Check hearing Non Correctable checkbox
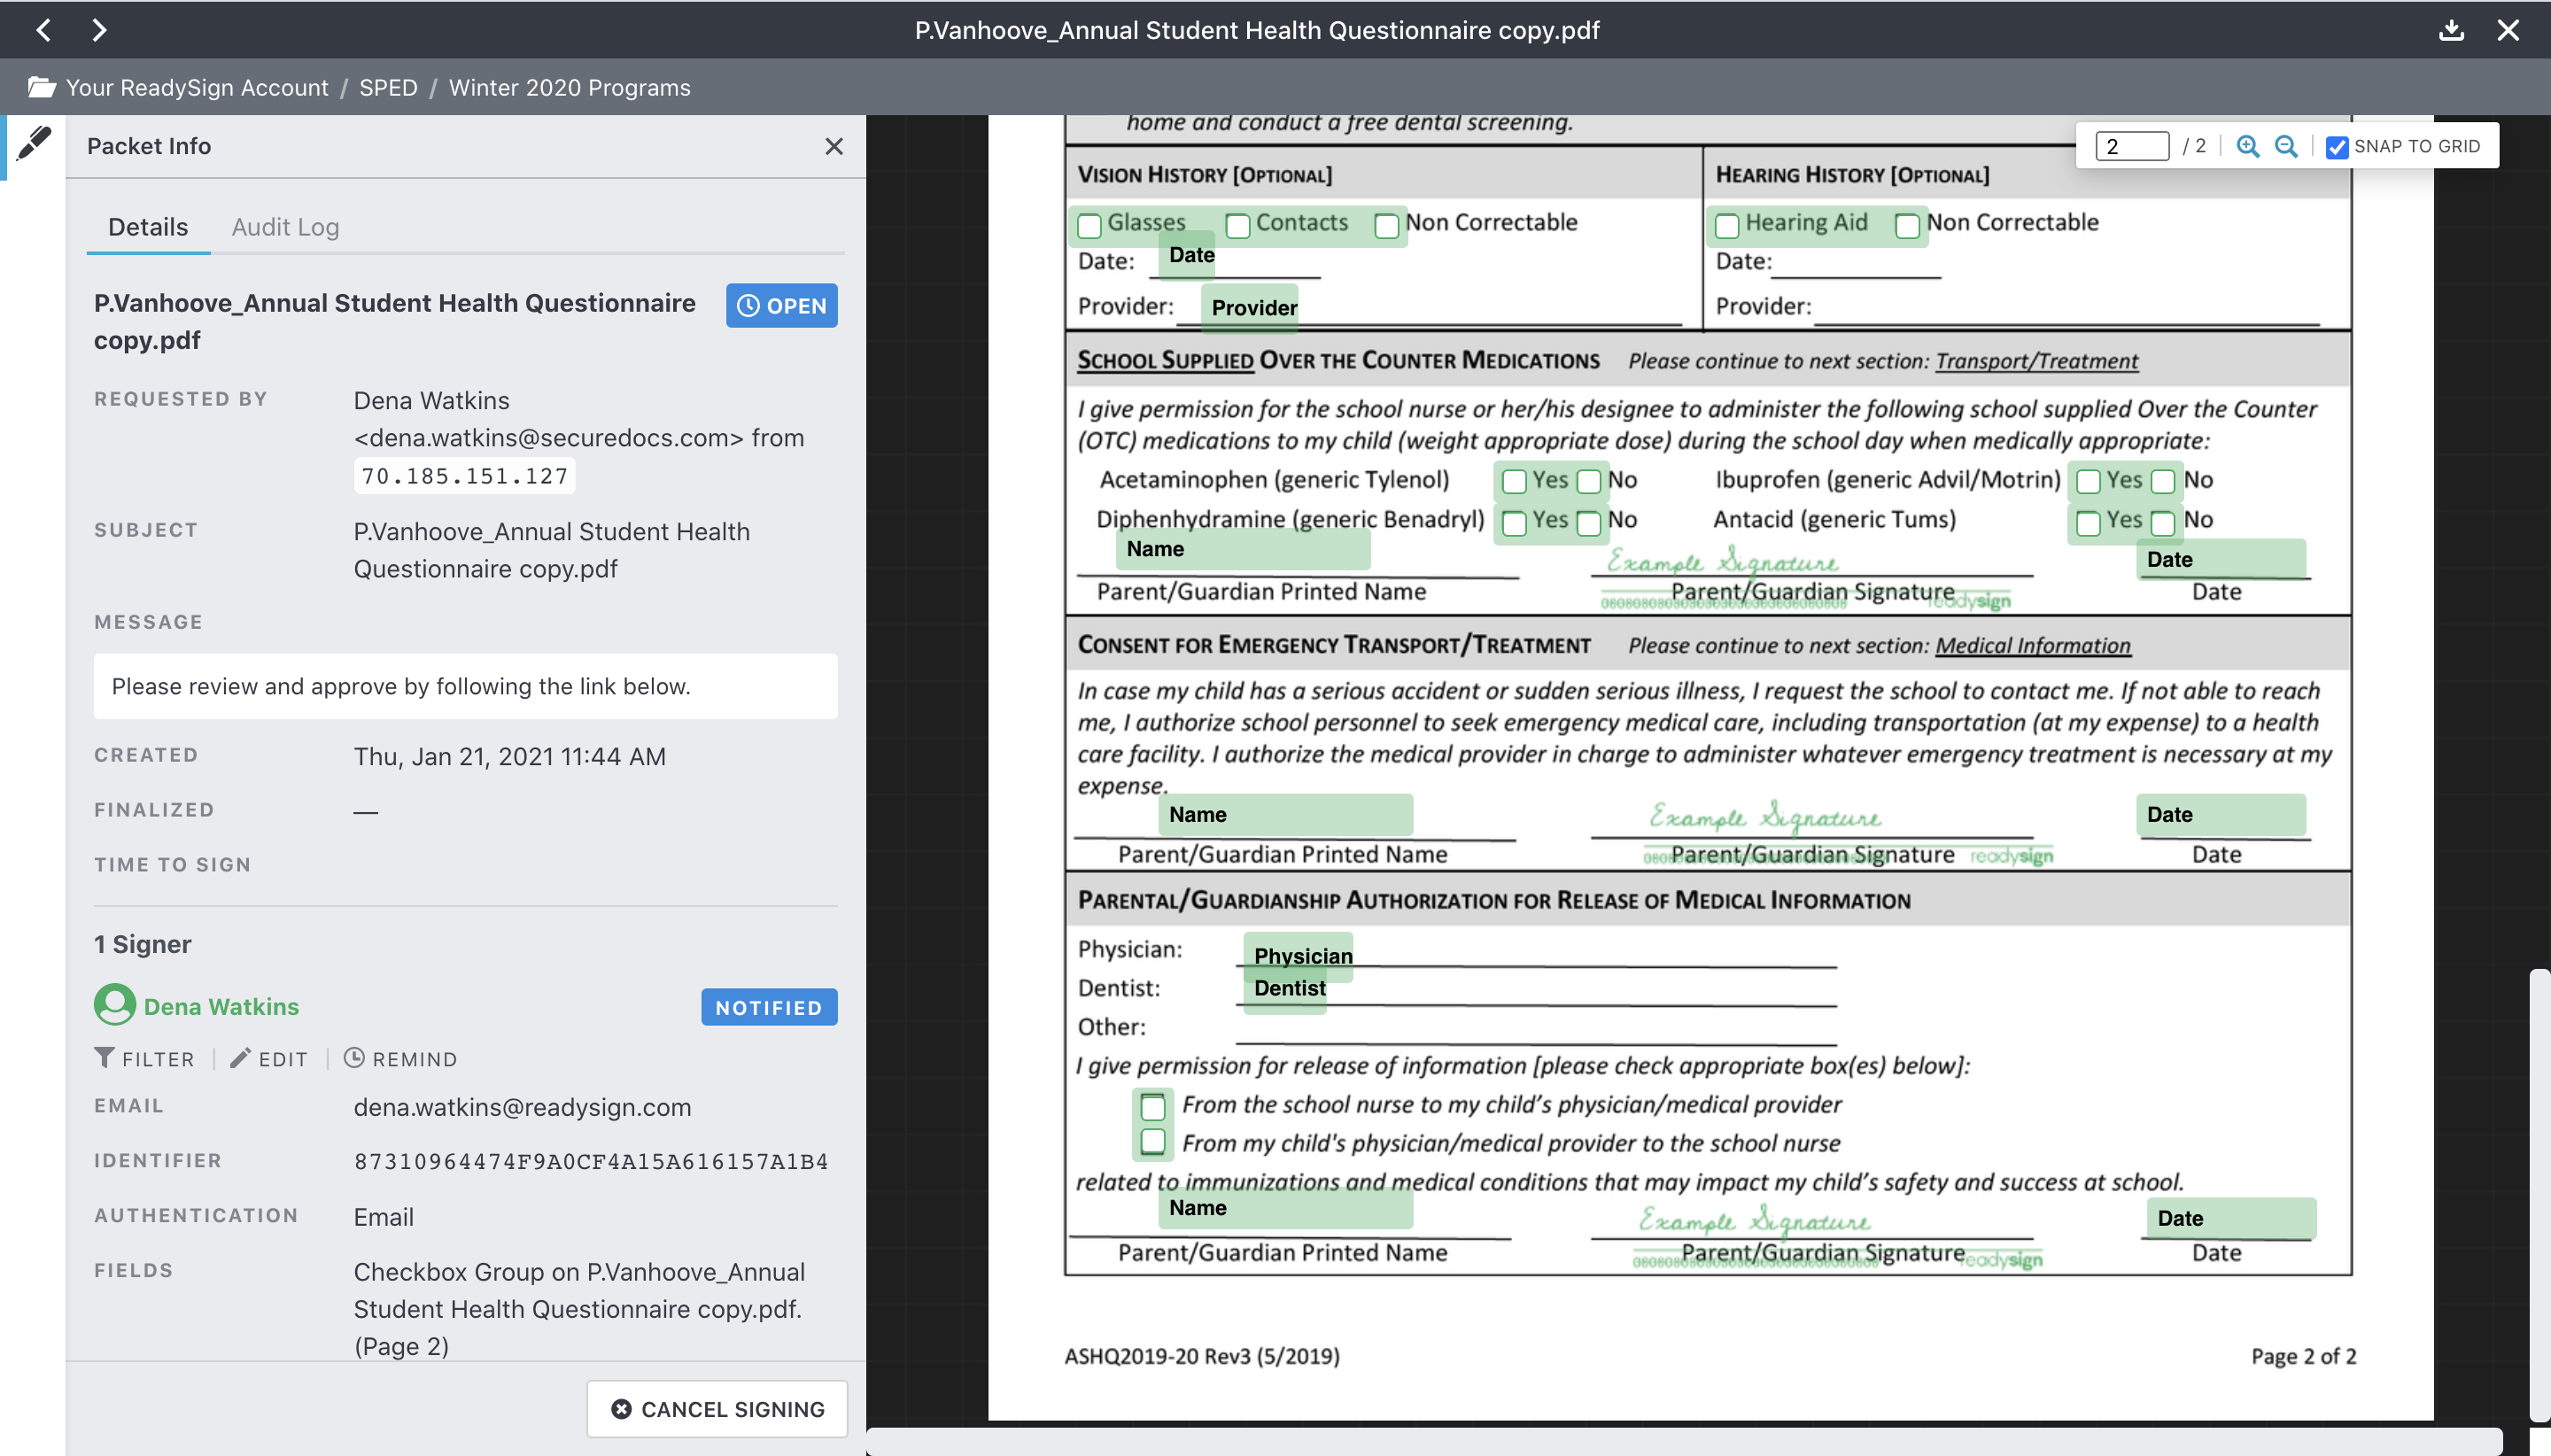 point(1908,227)
